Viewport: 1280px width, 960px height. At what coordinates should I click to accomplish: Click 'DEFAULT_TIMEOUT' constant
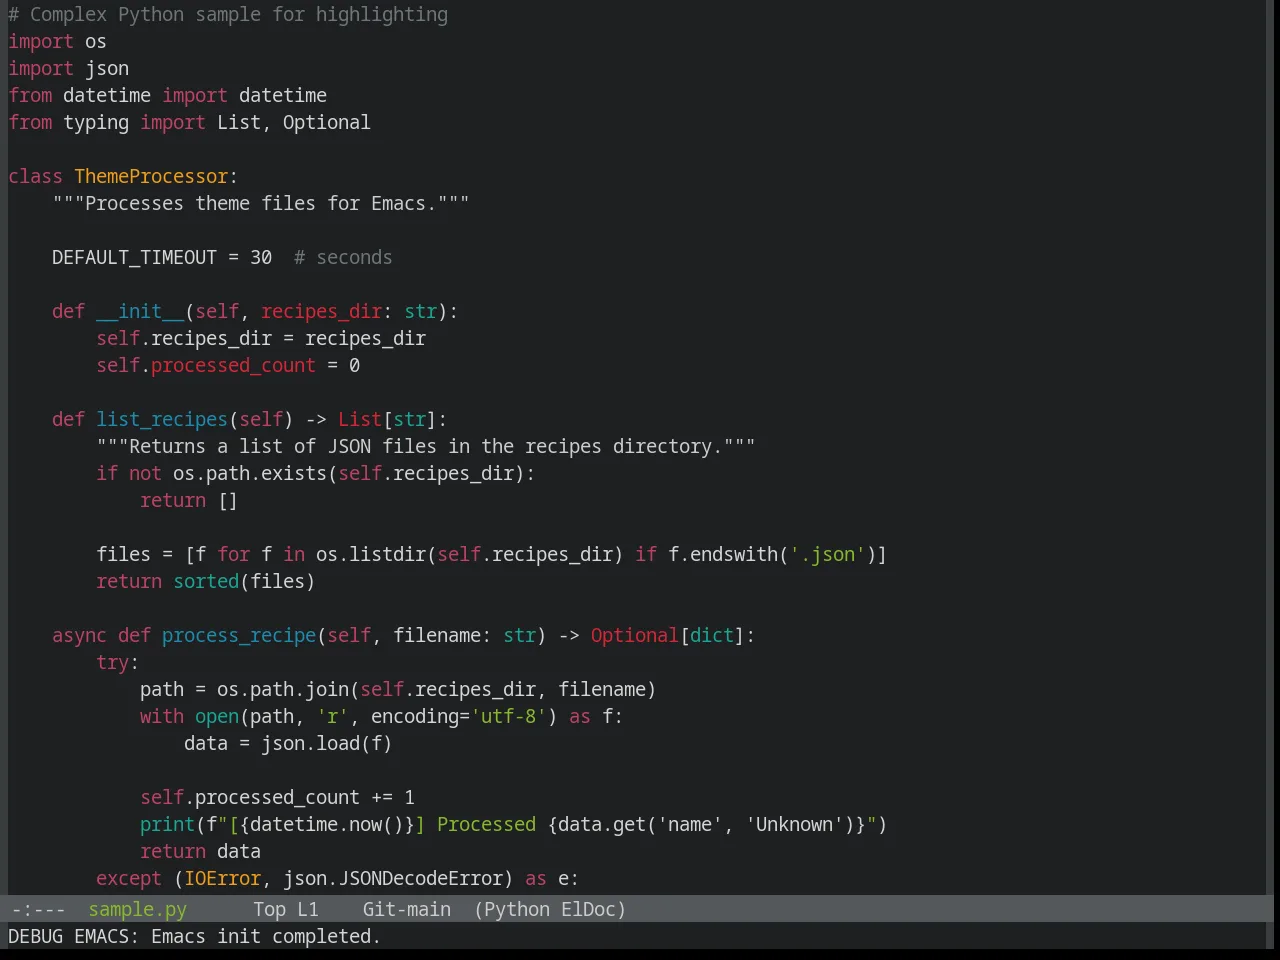click(134, 257)
